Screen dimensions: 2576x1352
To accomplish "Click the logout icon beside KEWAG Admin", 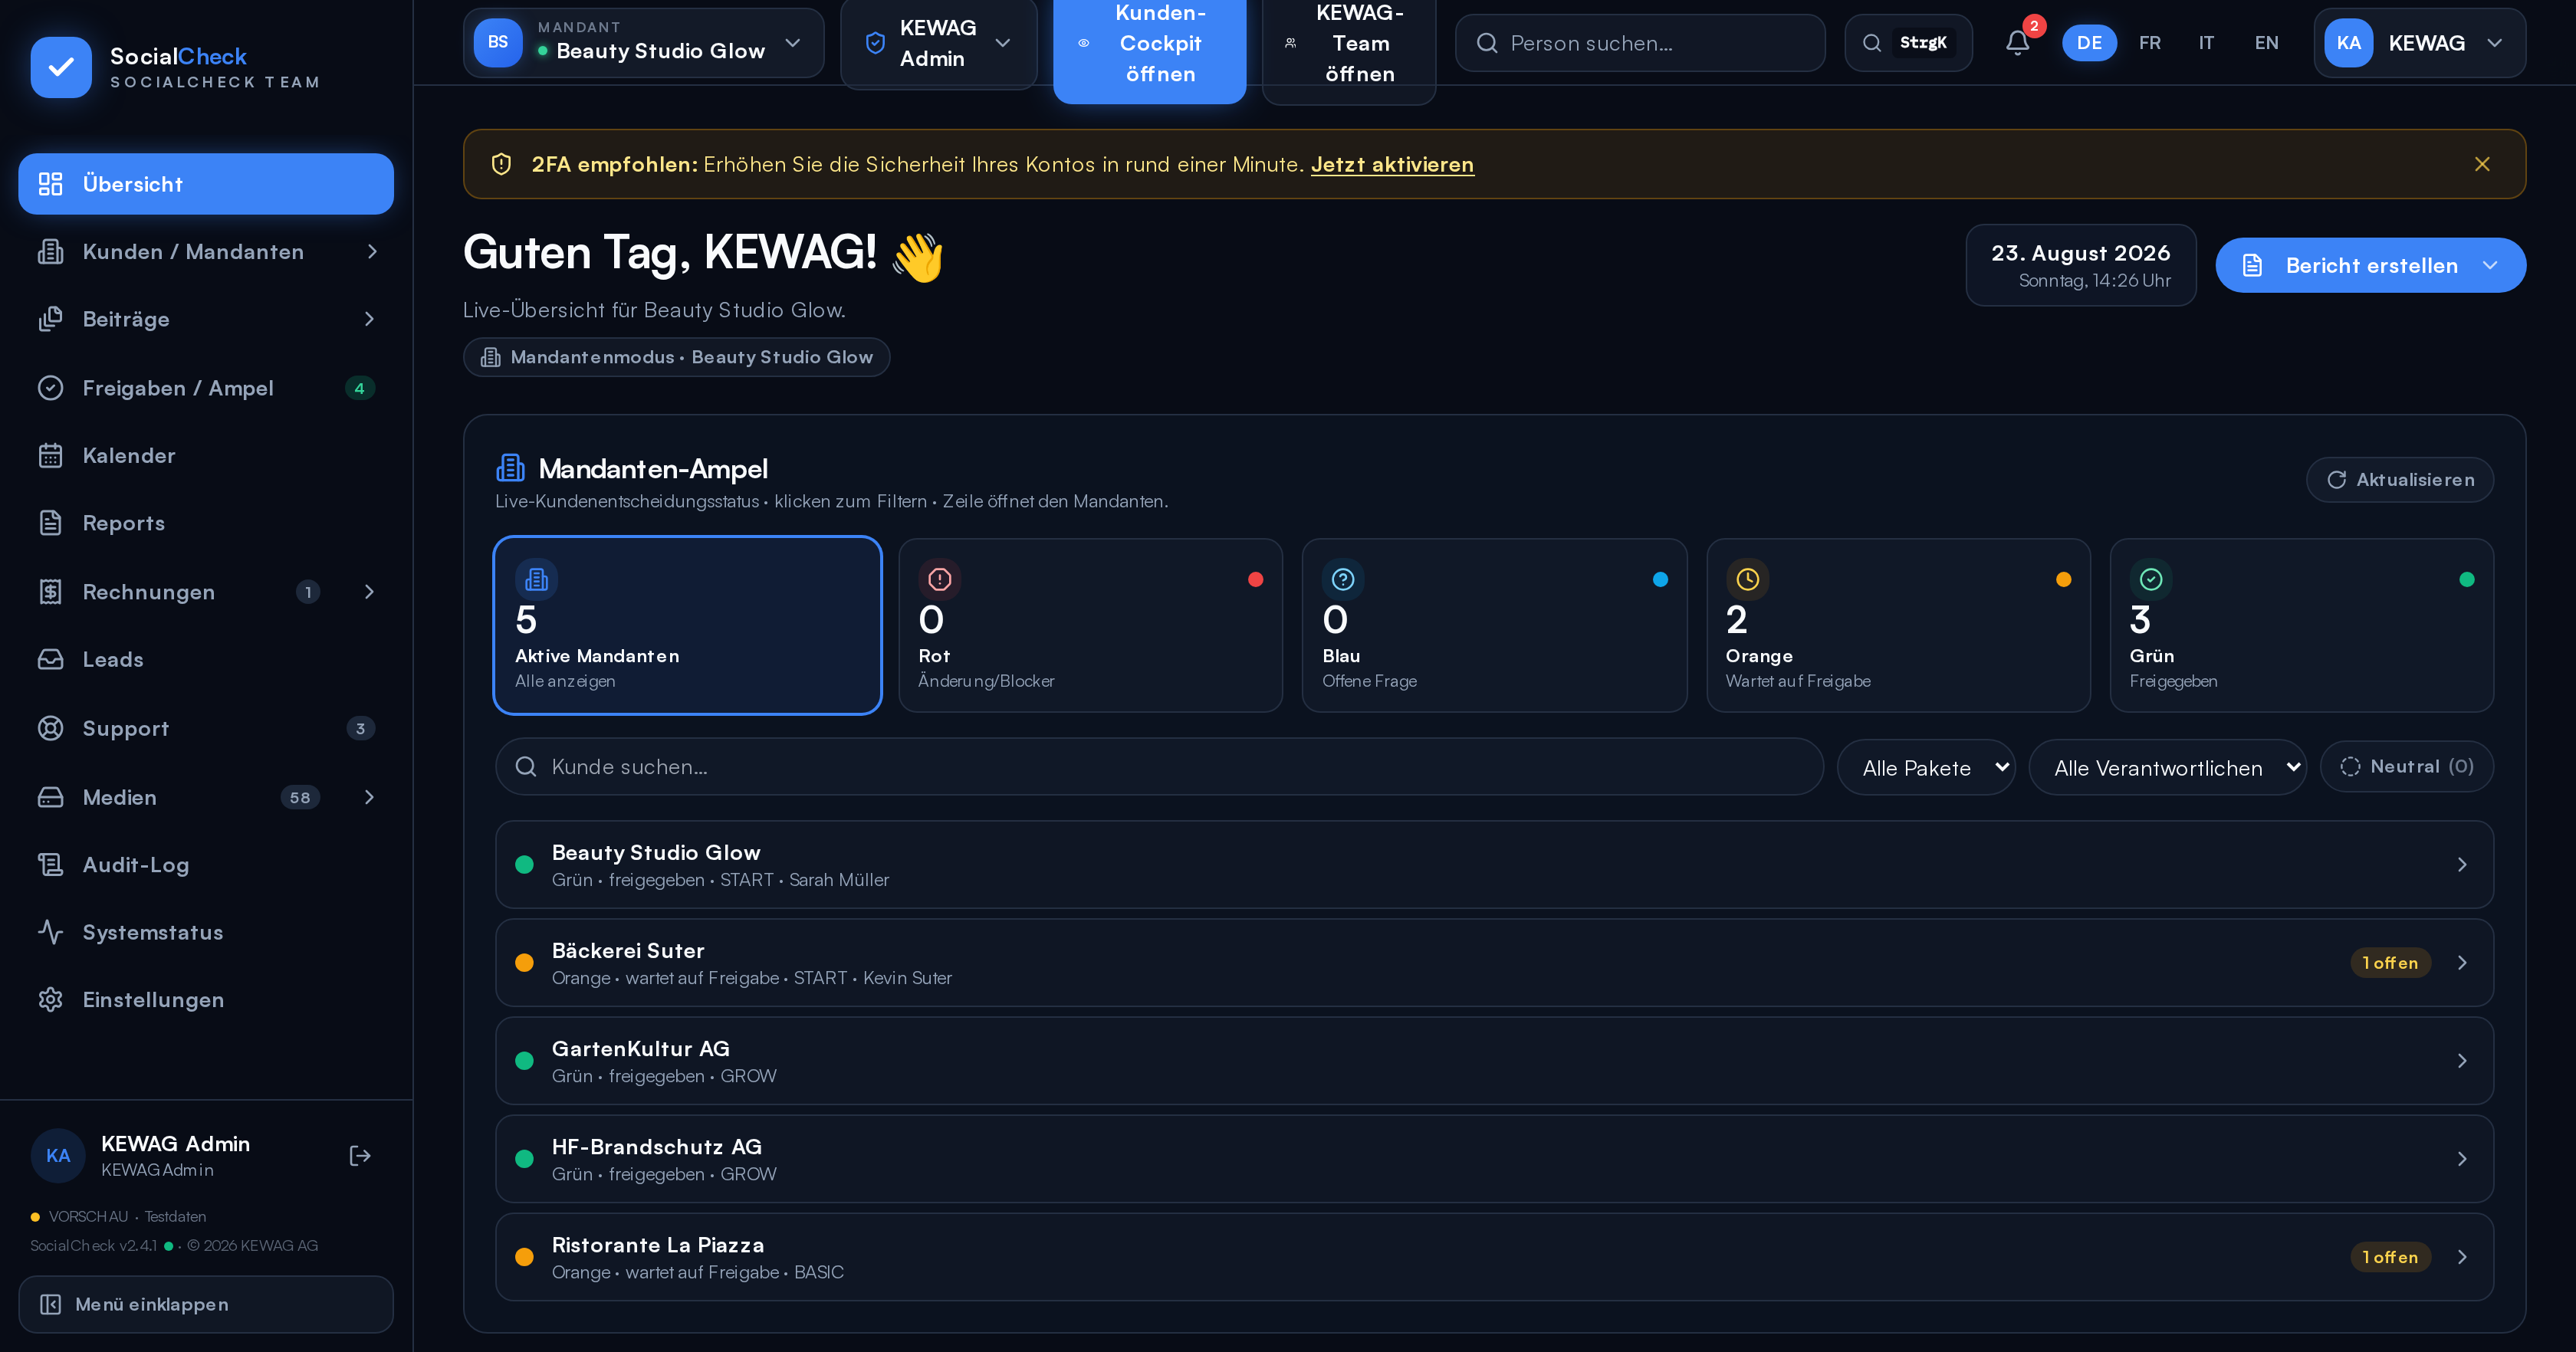I will (x=360, y=1156).
